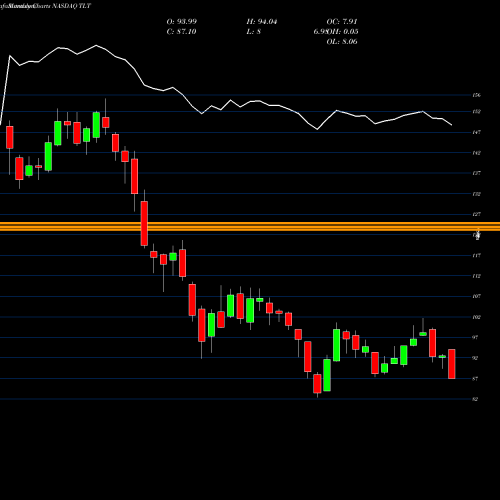This screenshot has width=500, height=500.
Task: Click the tall red candle crossing the orange band
Action: point(144,223)
